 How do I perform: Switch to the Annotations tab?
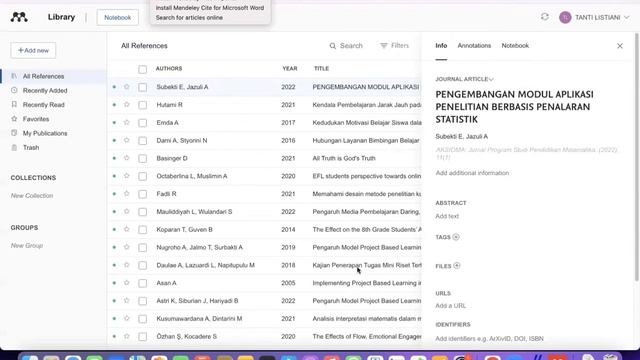click(474, 46)
